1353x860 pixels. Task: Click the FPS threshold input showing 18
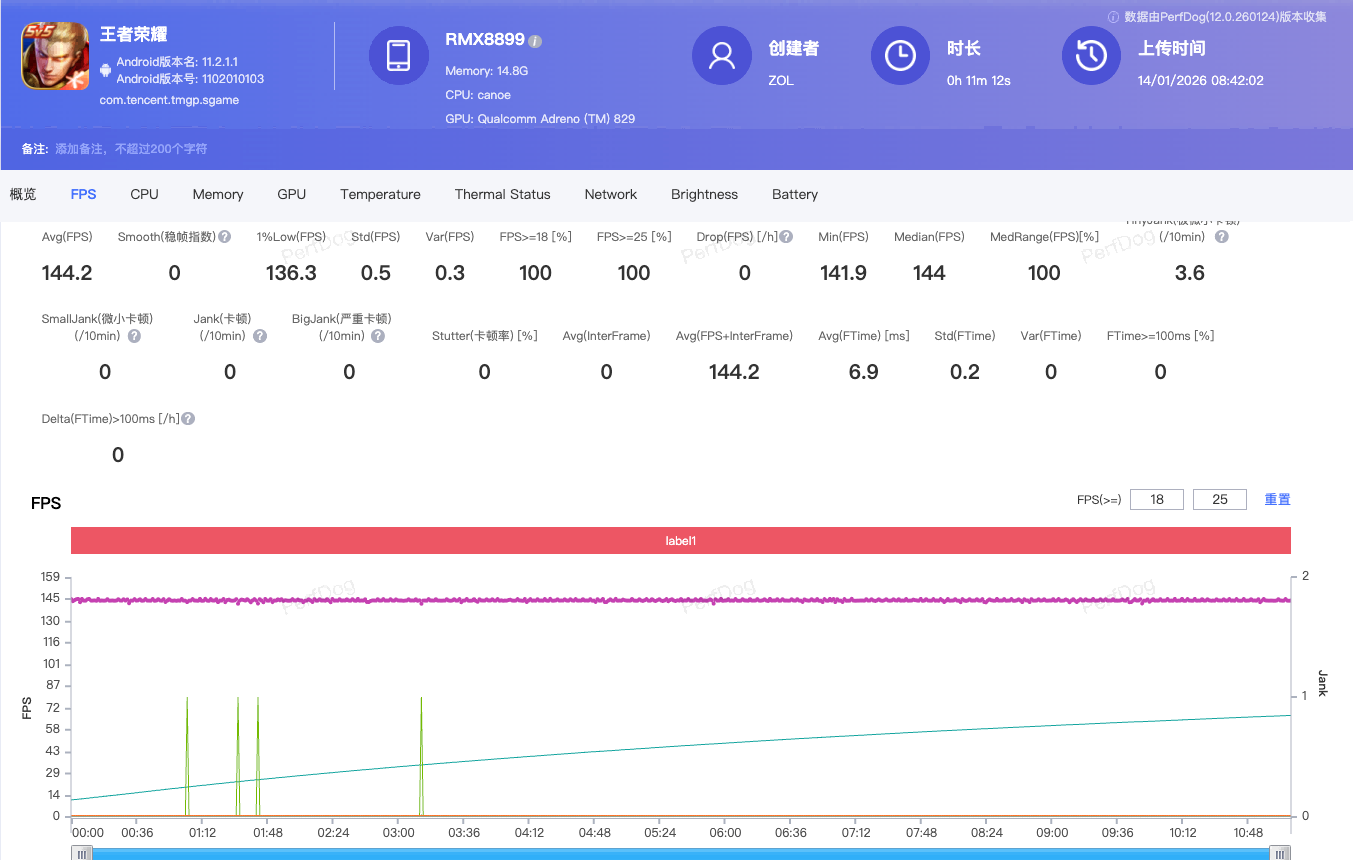[1156, 499]
